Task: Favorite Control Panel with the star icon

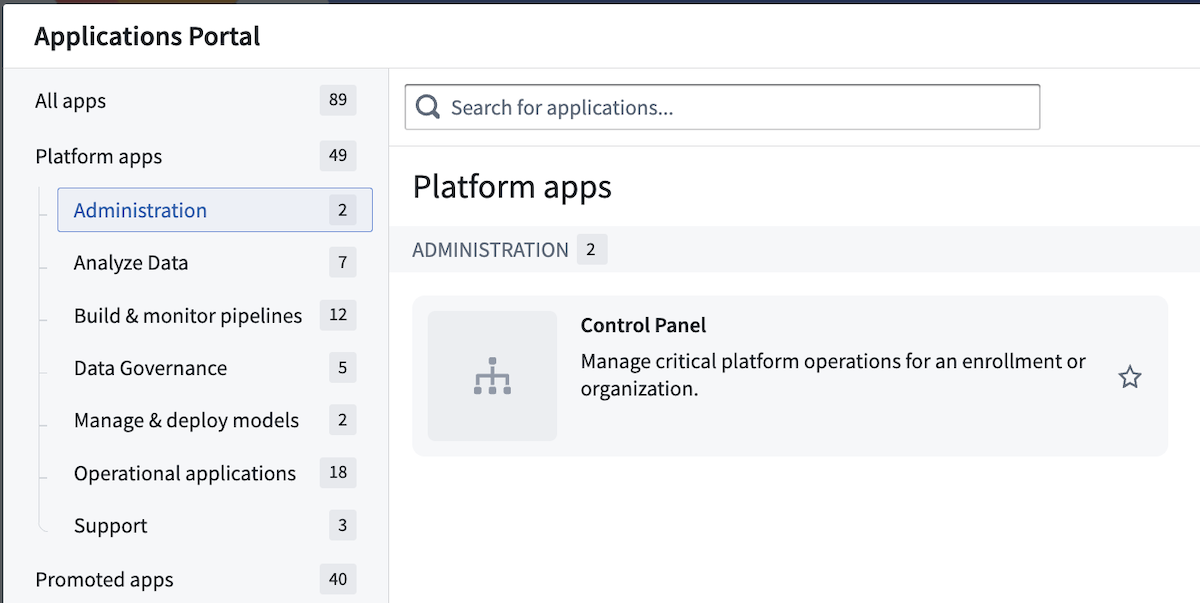Action: [1130, 377]
